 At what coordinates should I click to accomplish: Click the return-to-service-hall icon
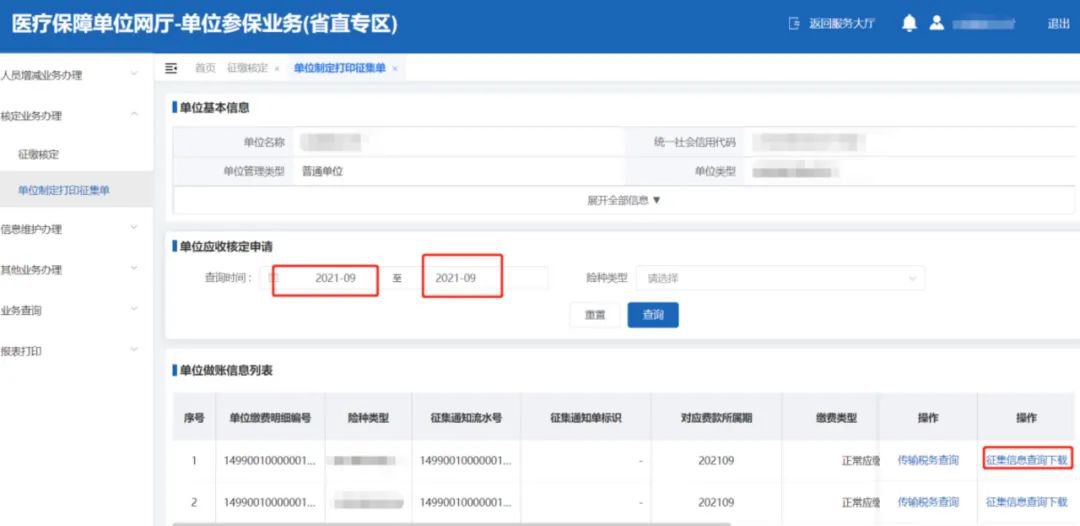pos(795,23)
